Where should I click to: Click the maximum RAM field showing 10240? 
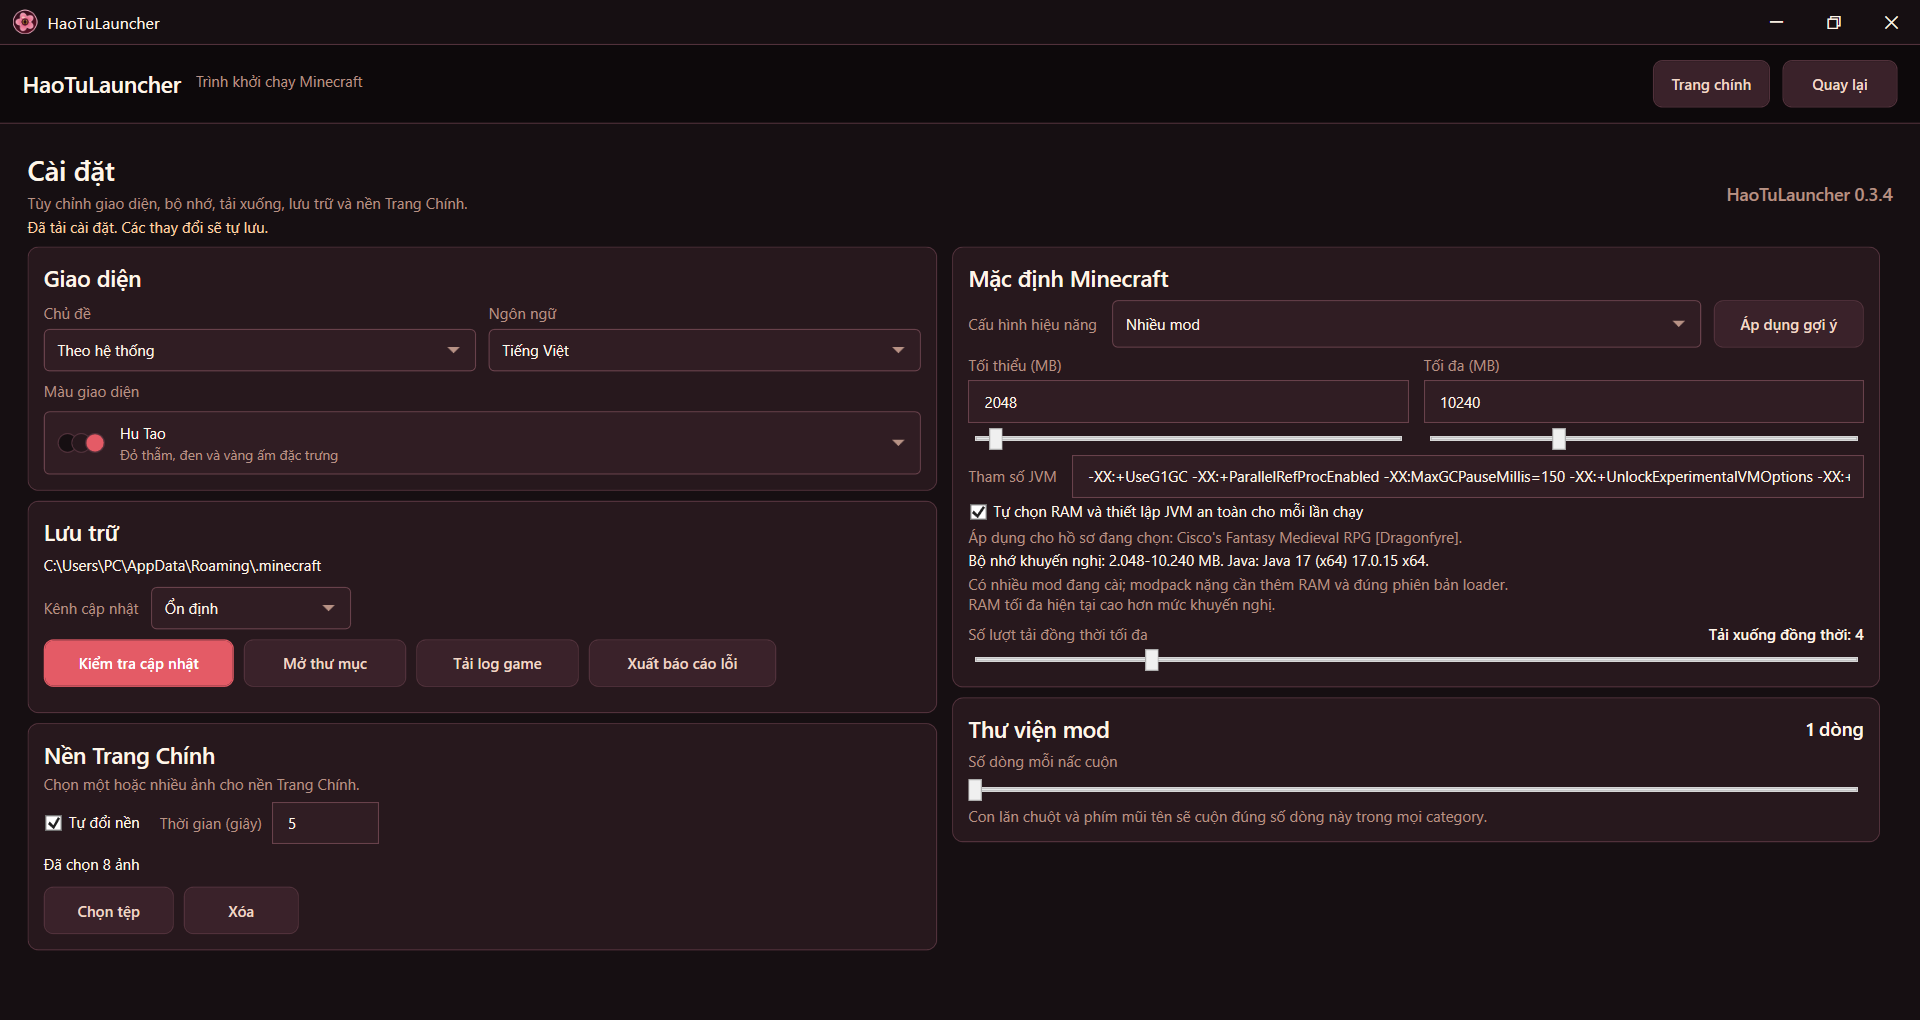point(1643,402)
